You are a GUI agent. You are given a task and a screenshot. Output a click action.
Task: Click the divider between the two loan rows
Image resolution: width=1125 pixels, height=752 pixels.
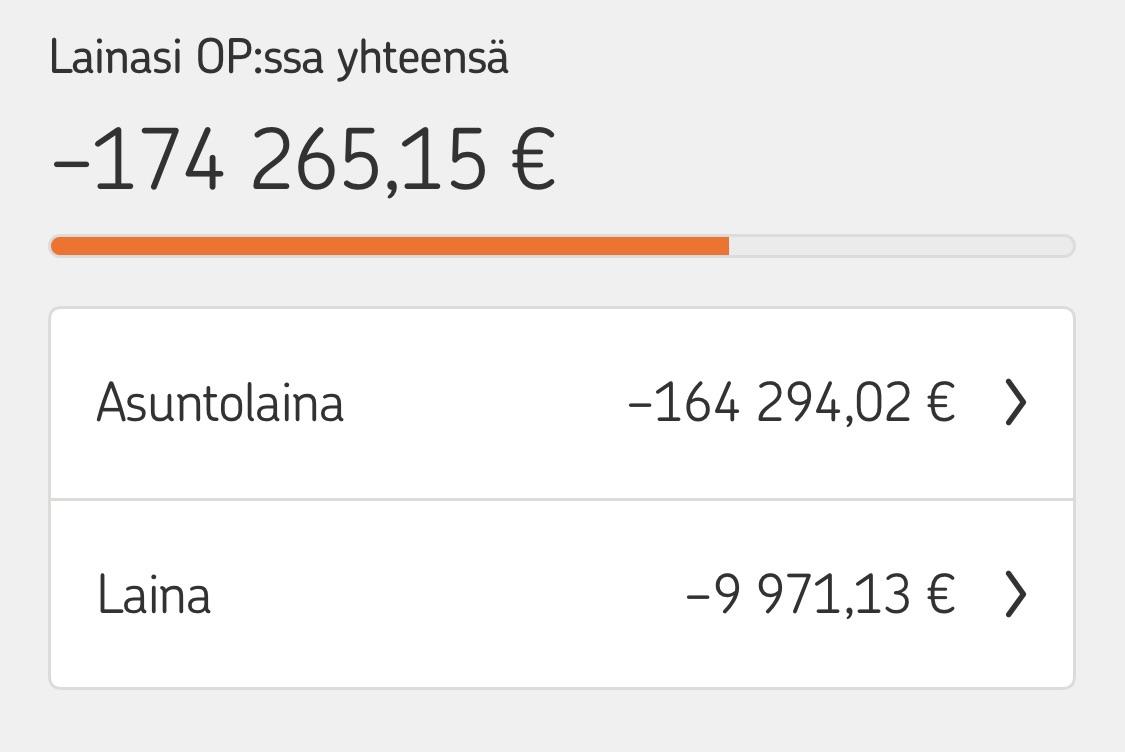click(x=562, y=497)
